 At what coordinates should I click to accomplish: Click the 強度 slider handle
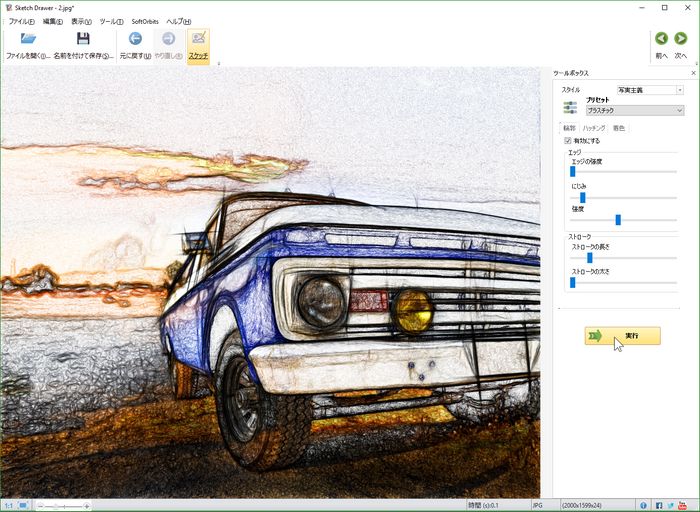pos(618,220)
